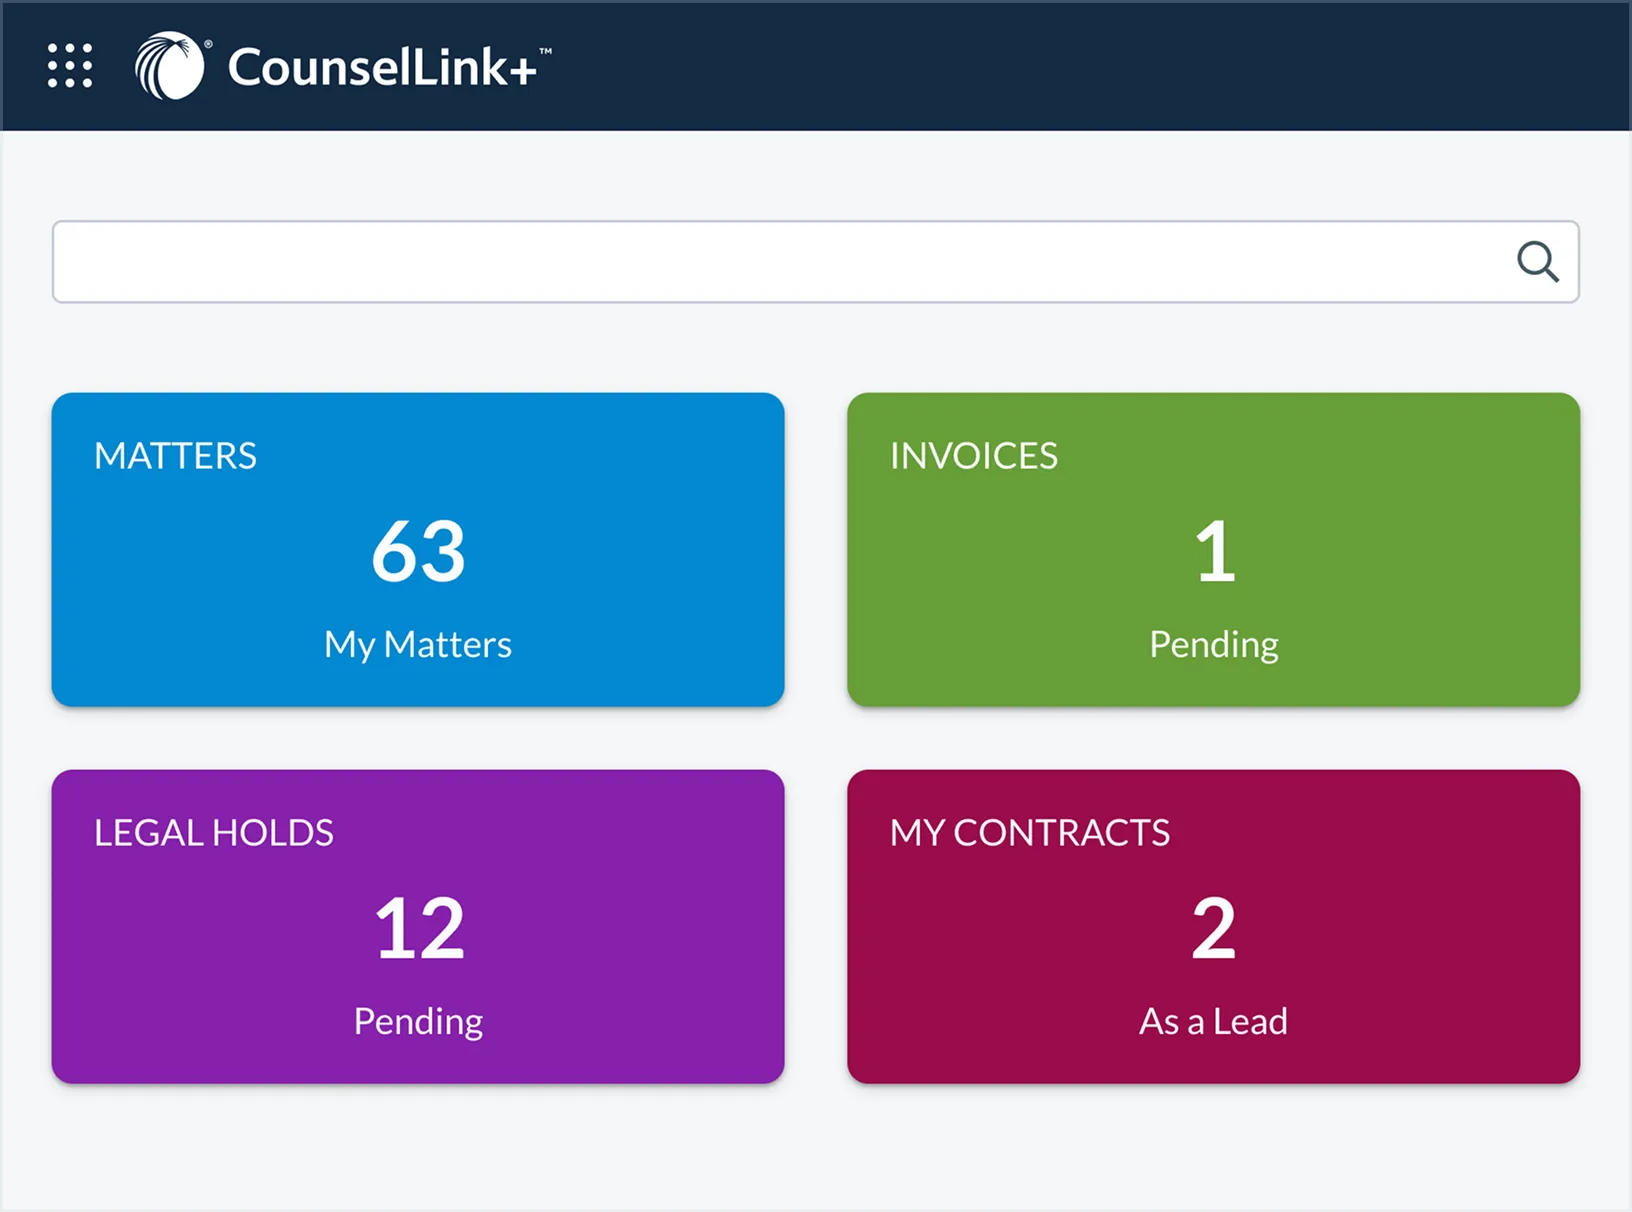Click the MY CONTRACTS heading on red tile
Image resolution: width=1632 pixels, height=1212 pixels.
coord(1029,833)
